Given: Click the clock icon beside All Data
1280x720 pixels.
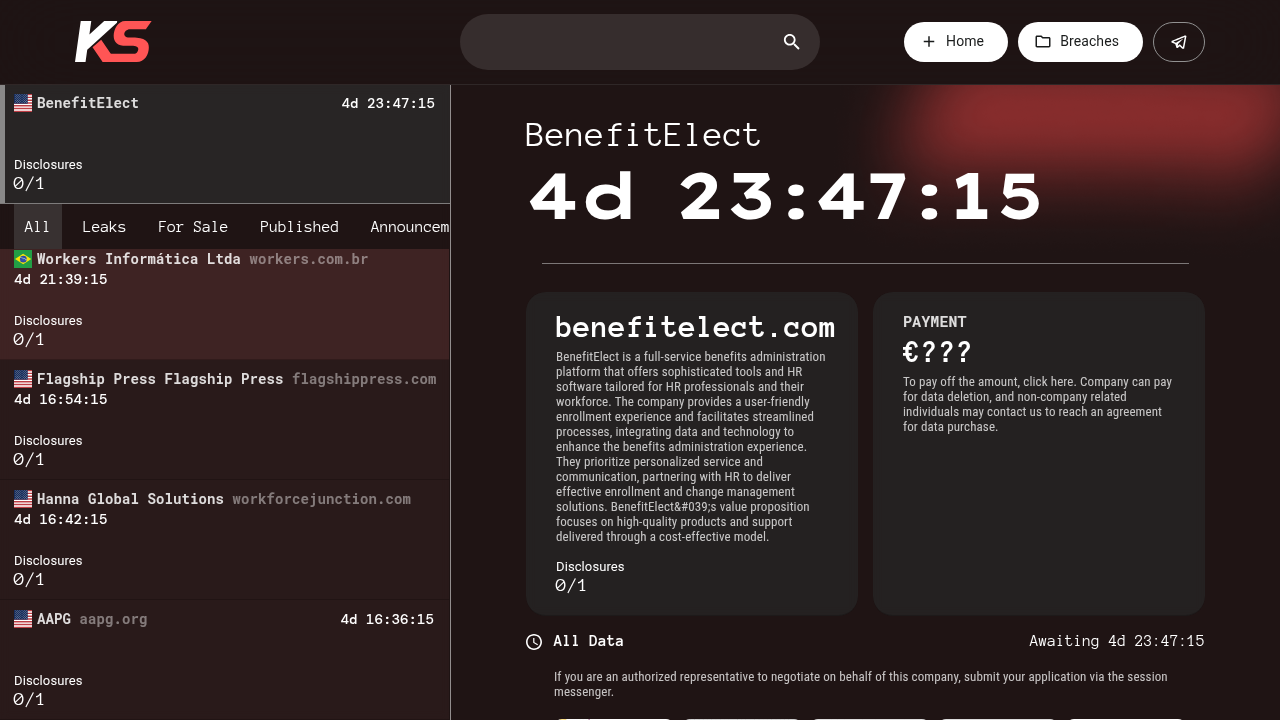Looking at the screenshot, I should tap(534, 642).
